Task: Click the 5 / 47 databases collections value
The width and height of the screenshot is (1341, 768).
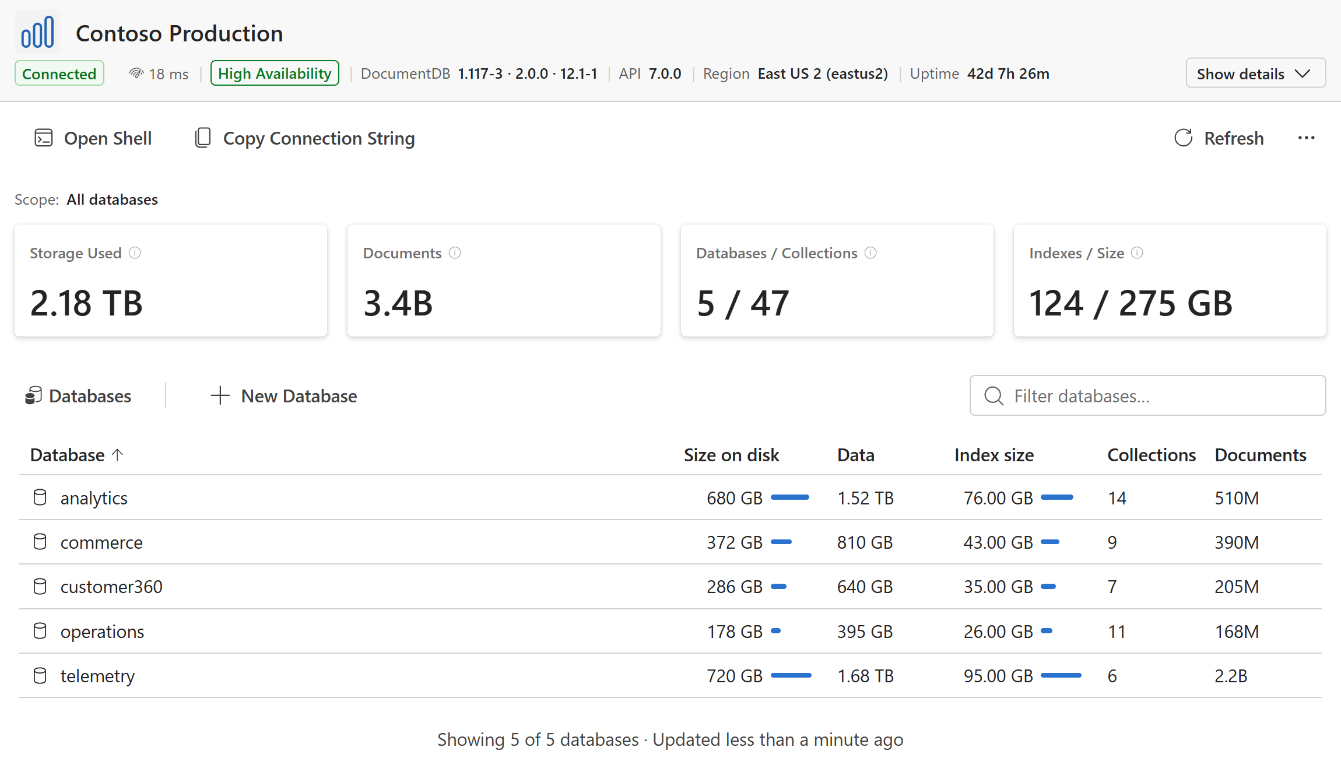Action: coord(743,303)
